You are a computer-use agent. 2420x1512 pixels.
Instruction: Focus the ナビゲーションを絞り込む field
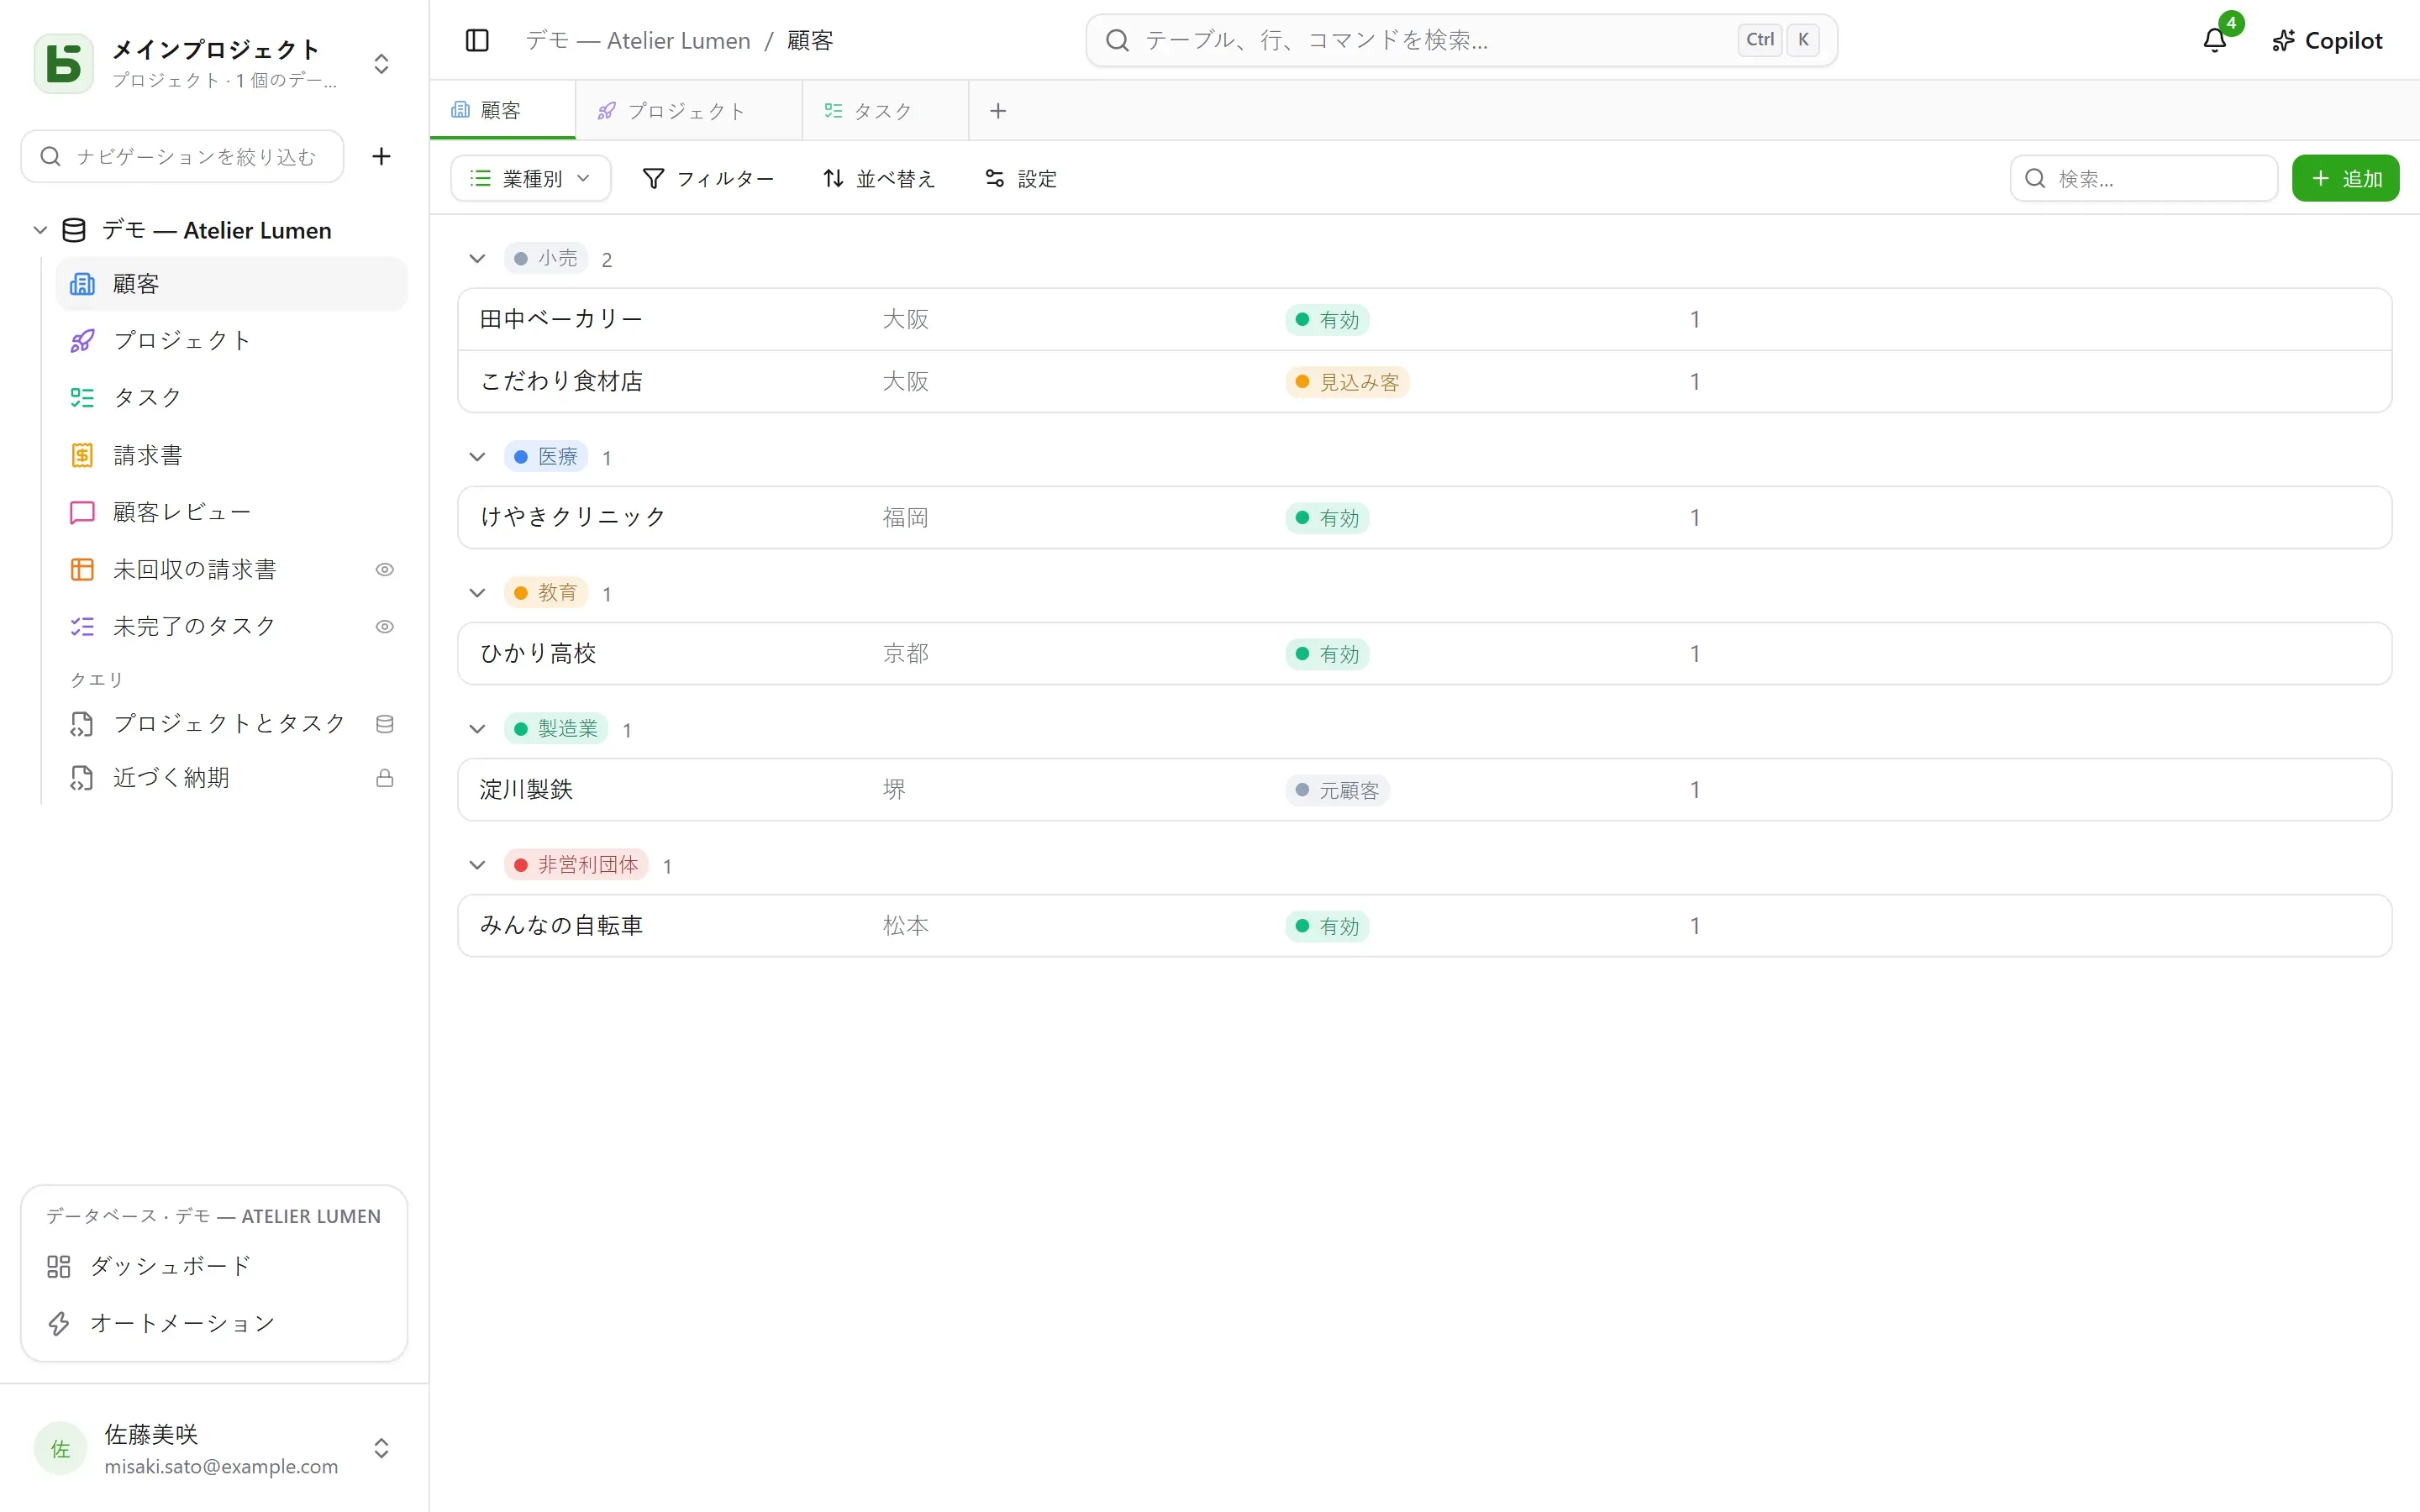183,156
